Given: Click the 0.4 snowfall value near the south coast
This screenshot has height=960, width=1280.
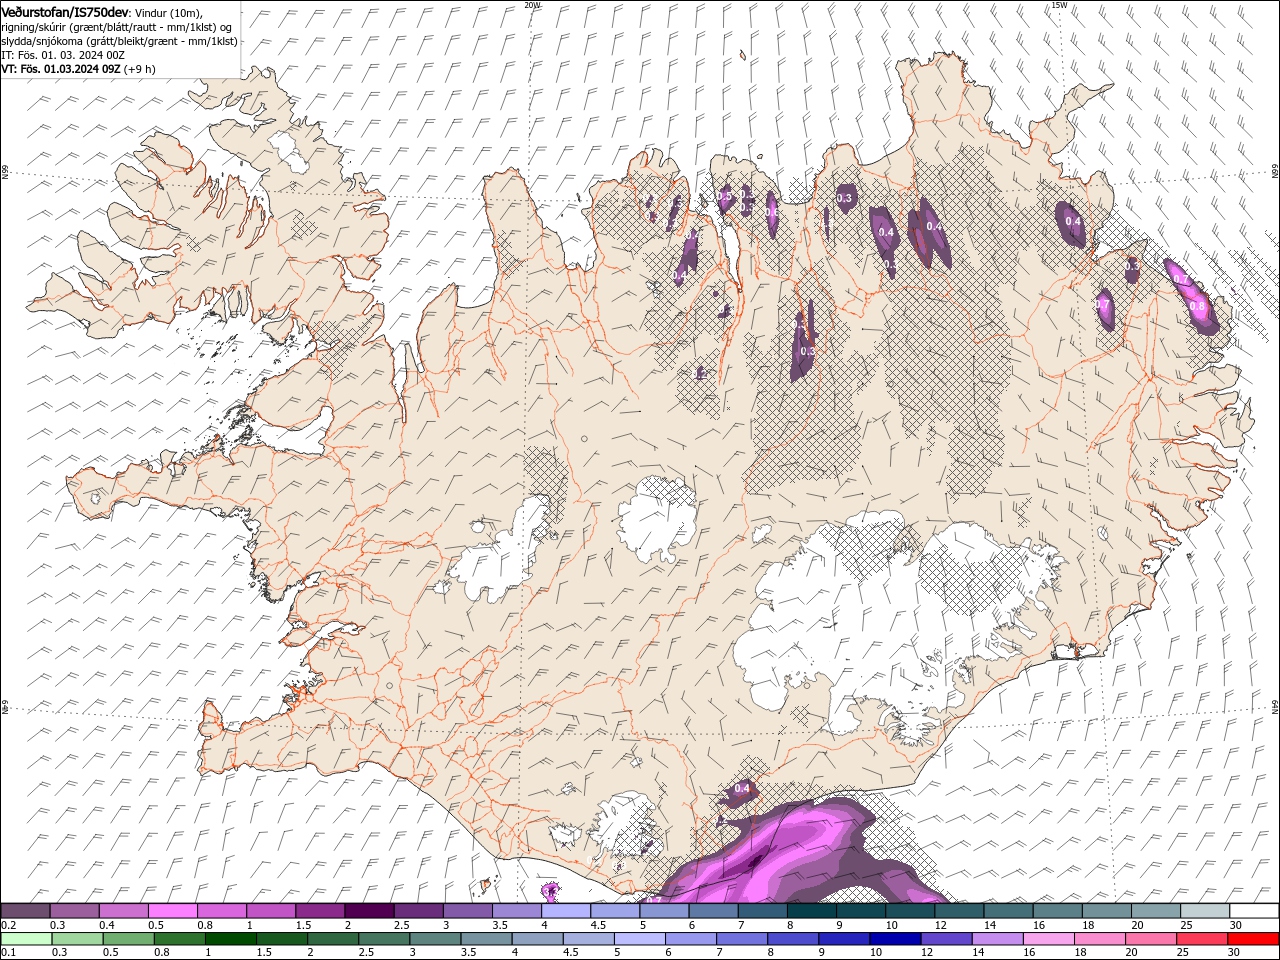Looking at the screenshot, I should click(742, 789).
